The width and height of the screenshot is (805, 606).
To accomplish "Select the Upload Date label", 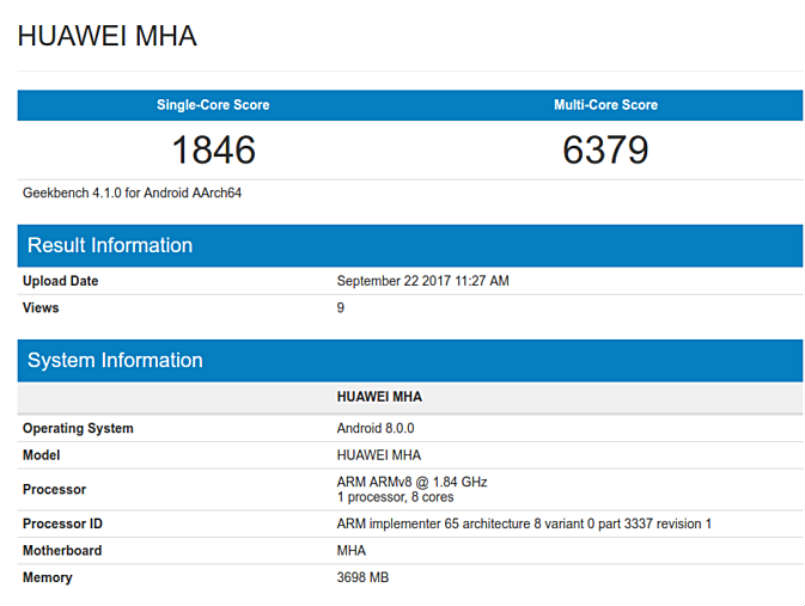I will pos(61,281).
